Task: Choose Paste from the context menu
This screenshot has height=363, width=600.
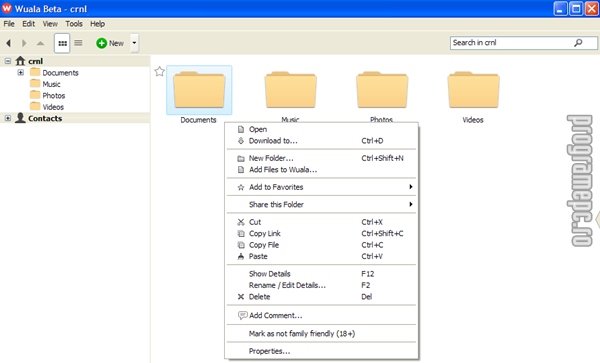Action: [x=321, y=256]
